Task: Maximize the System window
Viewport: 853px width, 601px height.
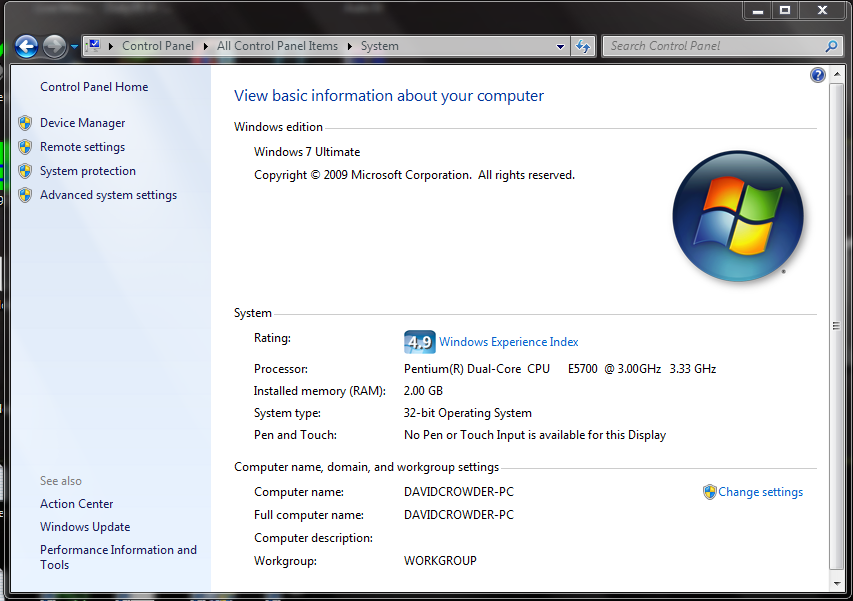Action: (785, 11)
